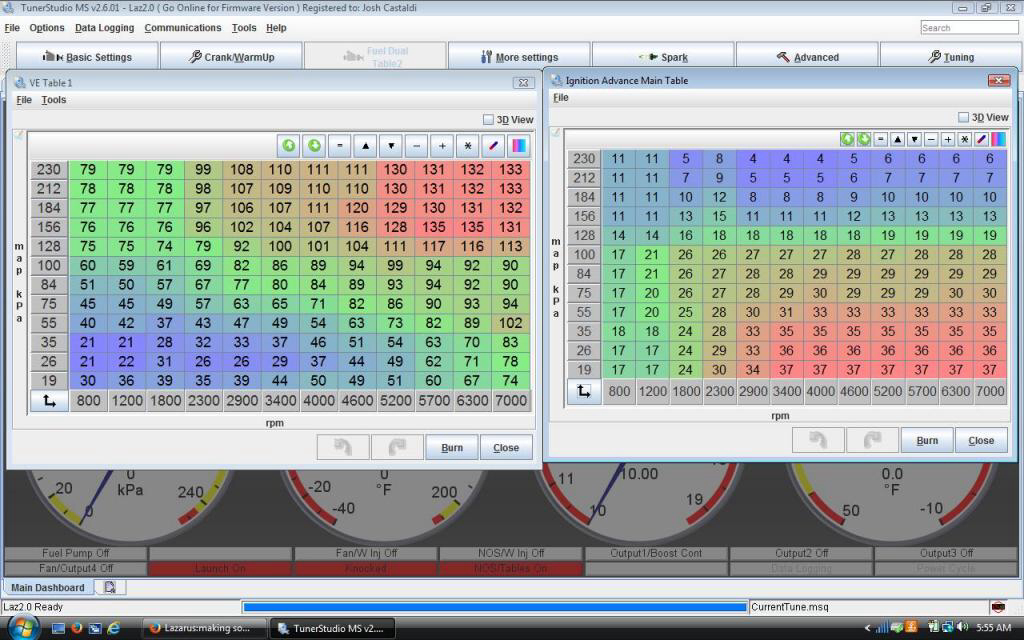Enable 3D View checkbox in VE Table 1
Screen dimensions: 1024x640
click(x=489, y=120)
